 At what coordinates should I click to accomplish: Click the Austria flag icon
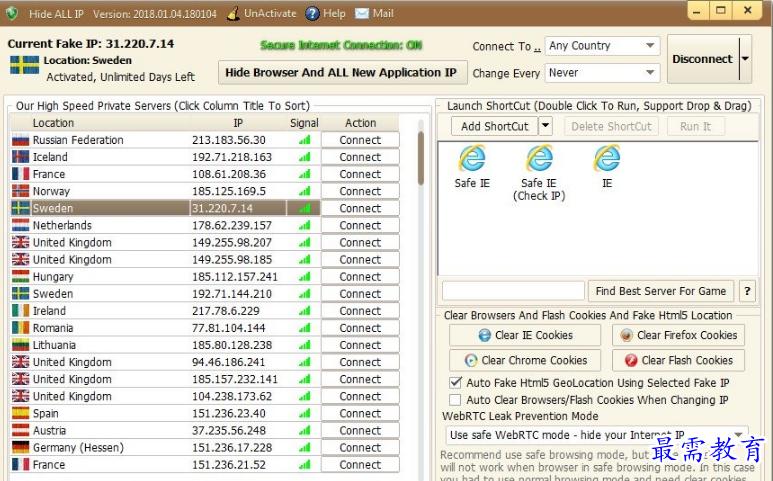point(20,430)
